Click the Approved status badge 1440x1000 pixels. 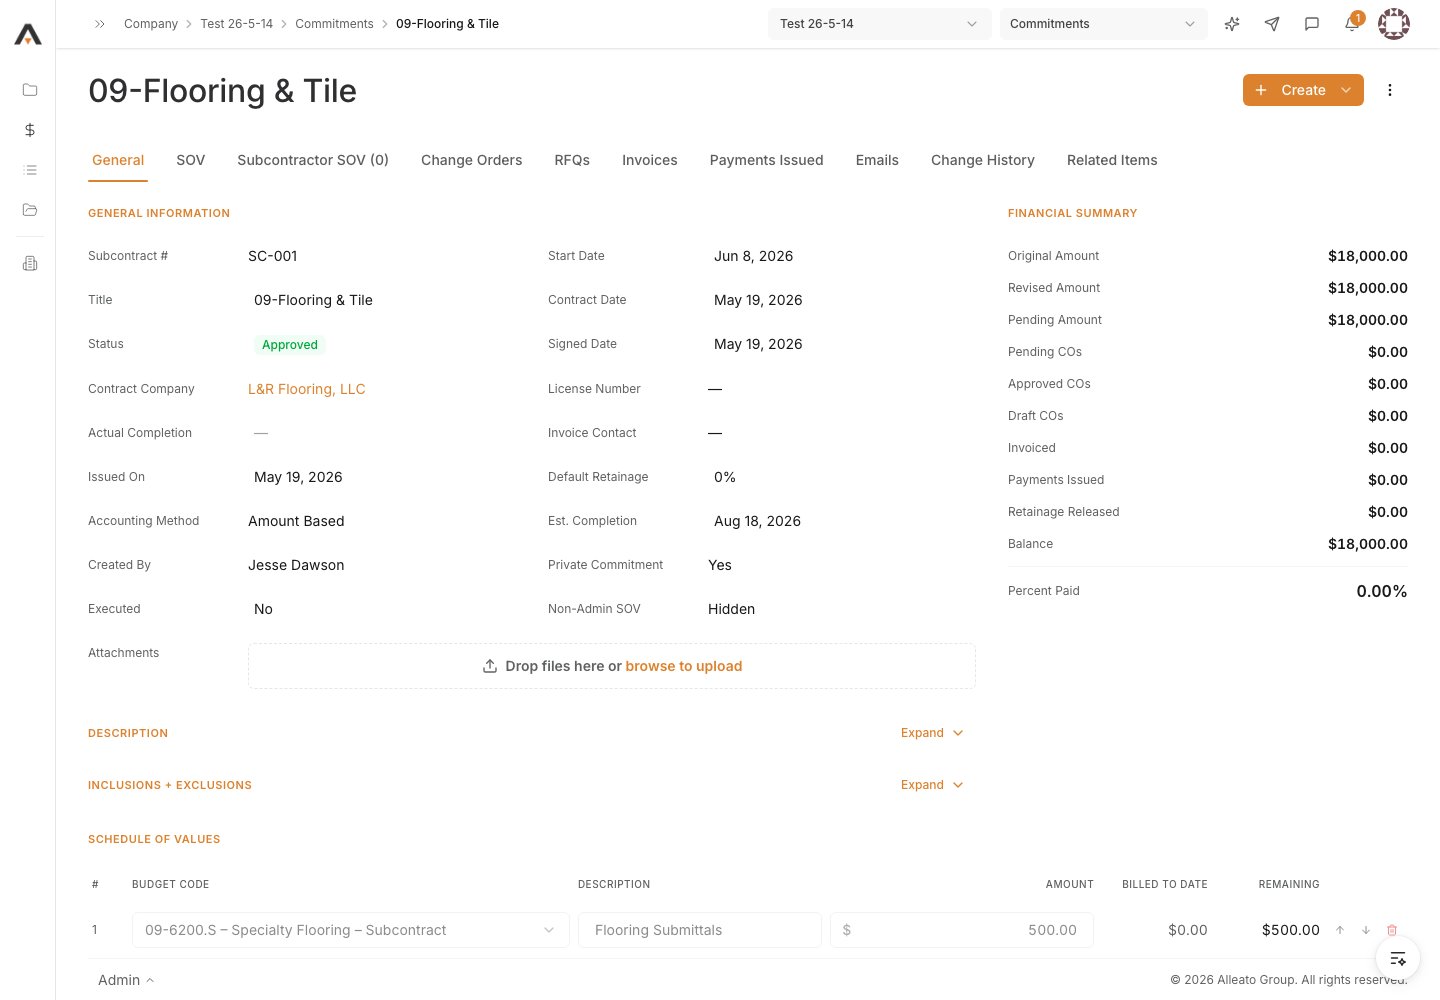pyautogui.click(x=290, y=344)
